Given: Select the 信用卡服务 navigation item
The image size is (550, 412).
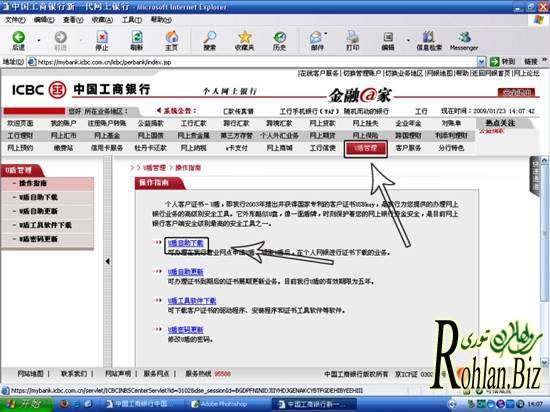Looking at the screenshot, I should (x=107, y=148).
